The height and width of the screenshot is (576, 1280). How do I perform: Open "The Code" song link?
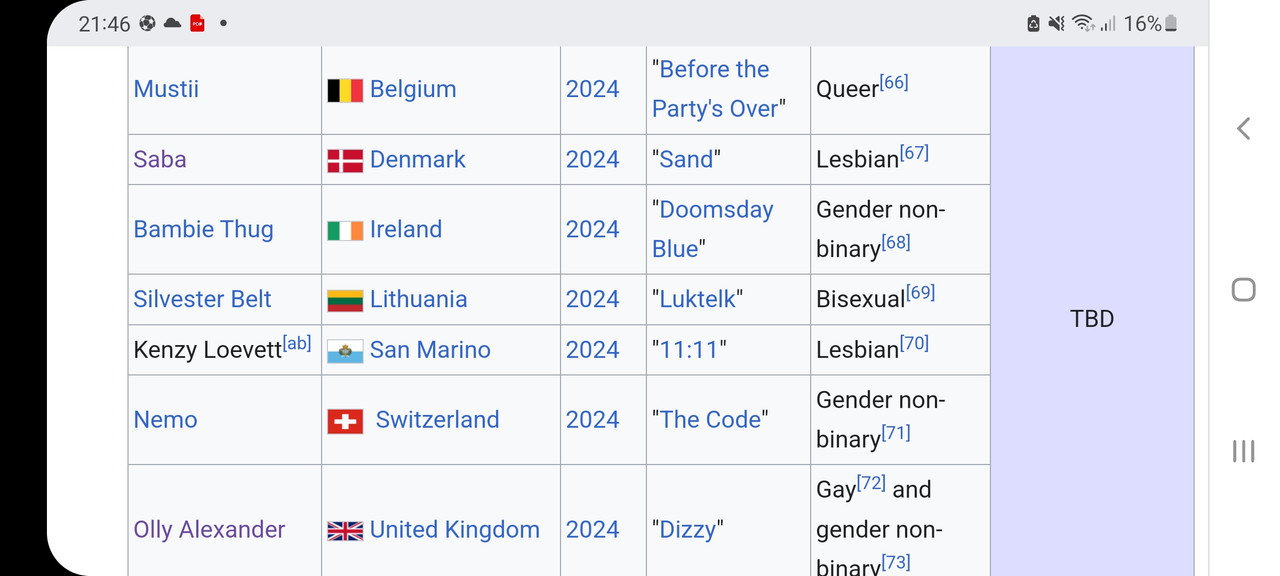pyautogui.click(x=709, y=419)
